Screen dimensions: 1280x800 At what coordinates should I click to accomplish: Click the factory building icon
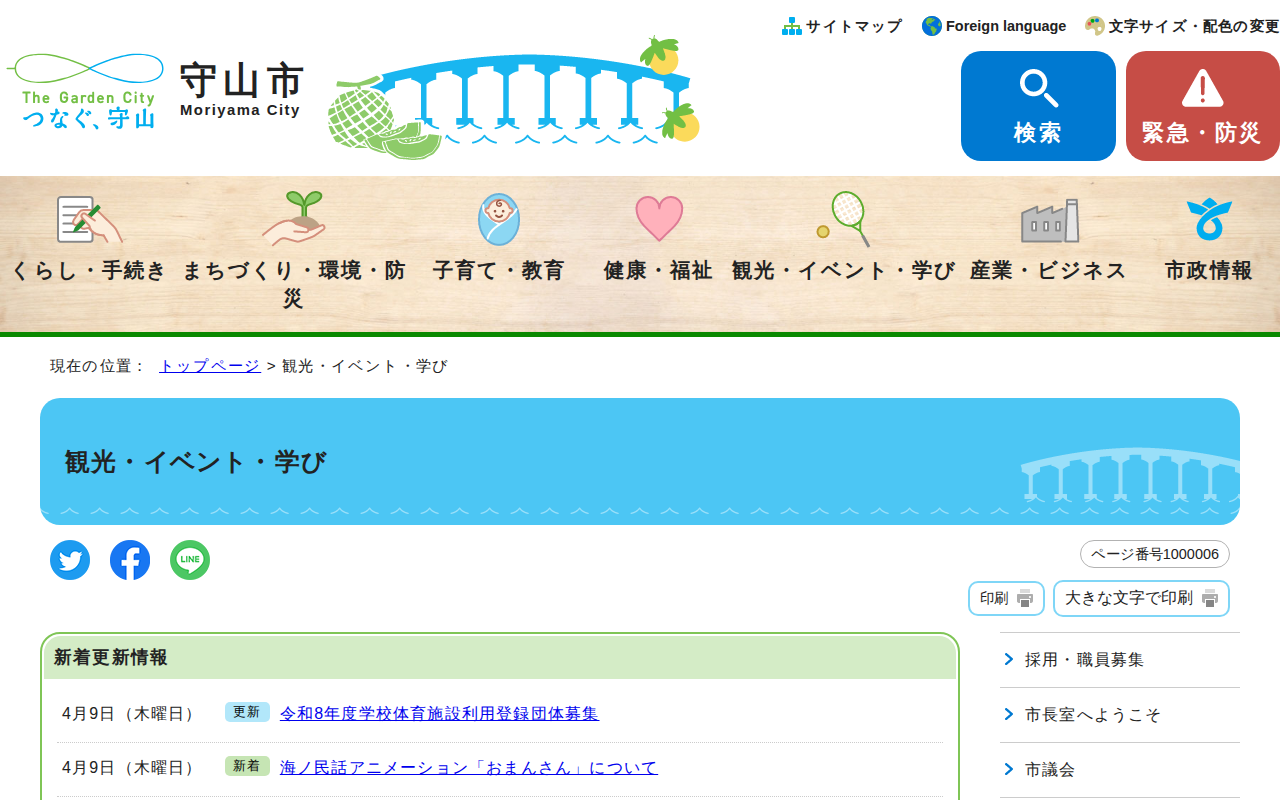(x=1049, y=221)
